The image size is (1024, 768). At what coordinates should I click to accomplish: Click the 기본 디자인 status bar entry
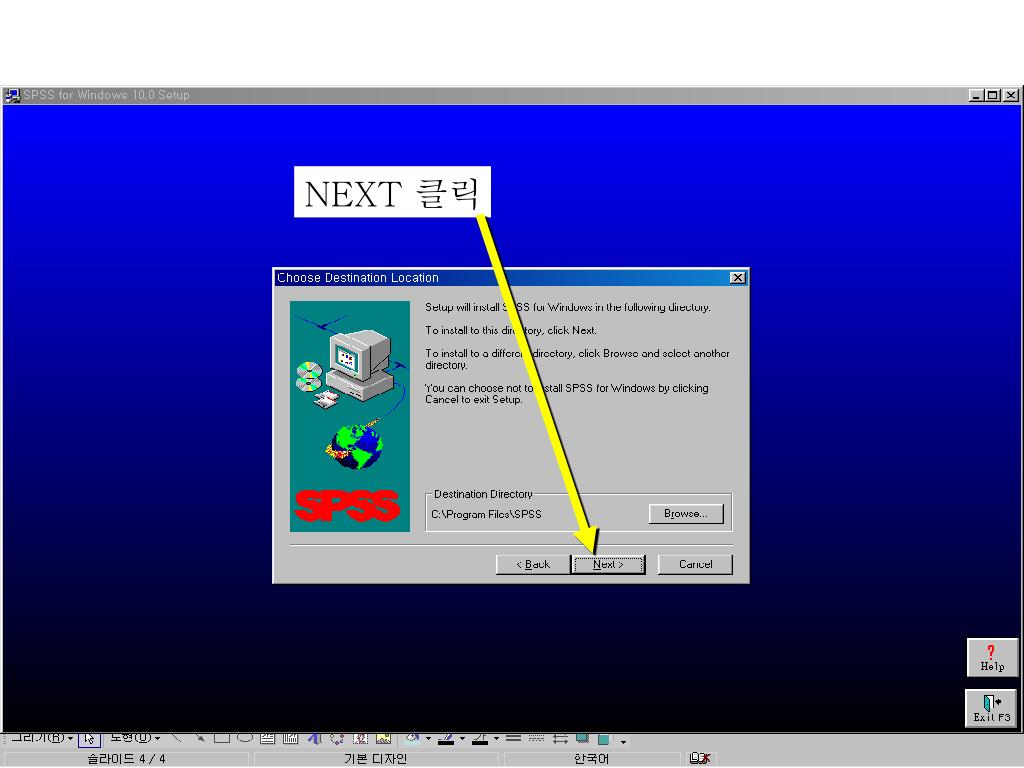376,759
